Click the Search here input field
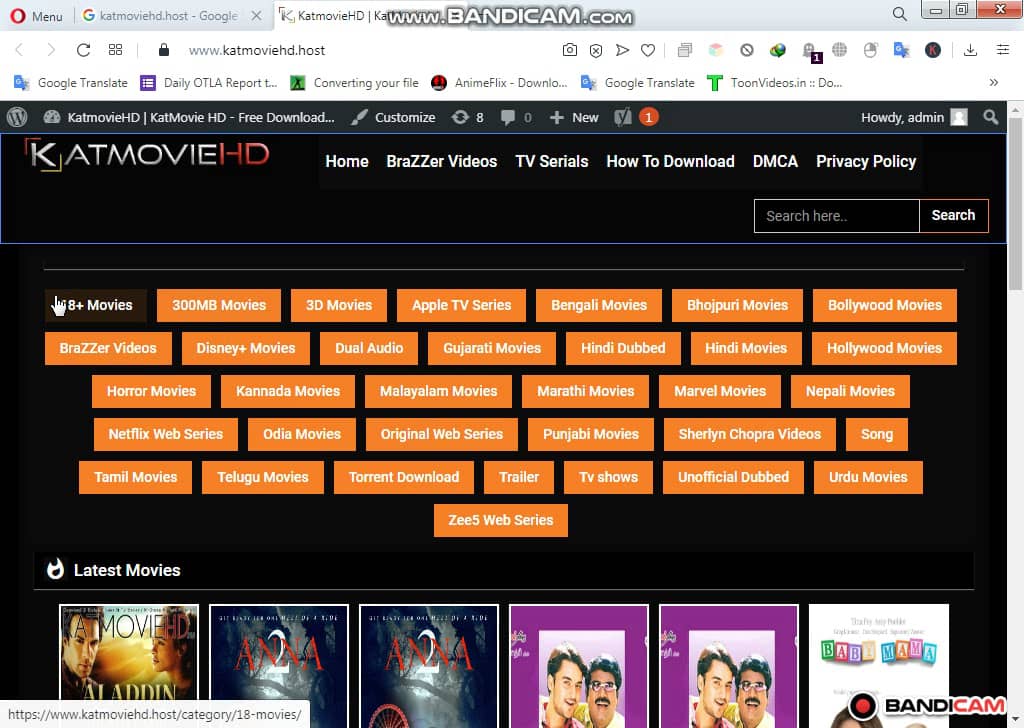This screenshot has width=1024, height=728. pyautogui.click(x=837, y=216)
